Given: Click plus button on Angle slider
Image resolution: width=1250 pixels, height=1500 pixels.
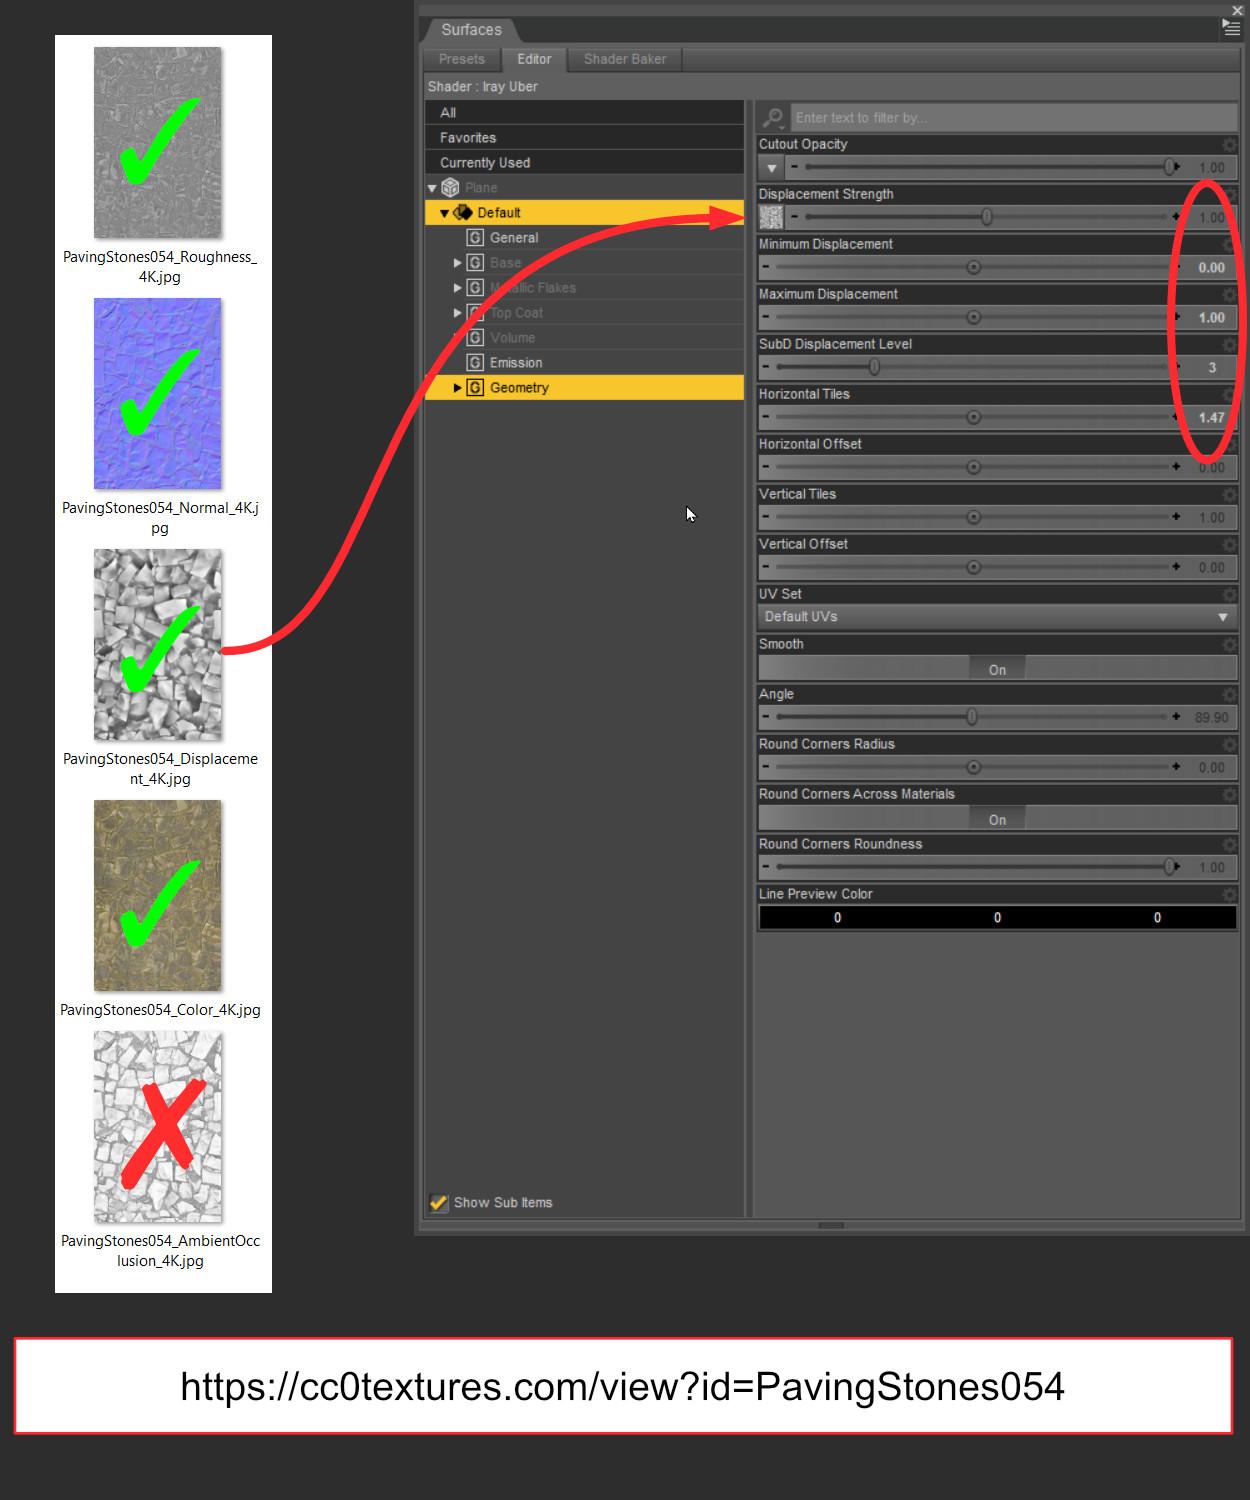Looking at the screenshot, I should click(x=1176, y=717).
